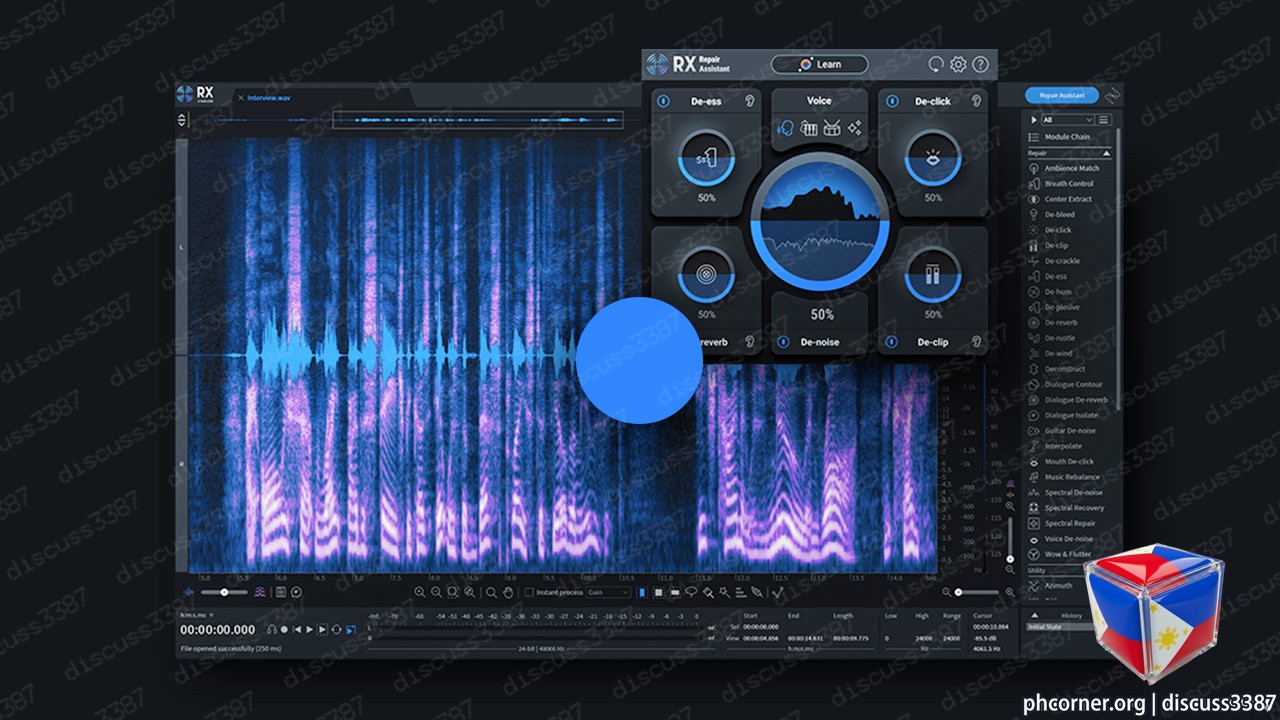The image size is (1280, 720).
Task: Open De-bleed module
Action: 1059,215
